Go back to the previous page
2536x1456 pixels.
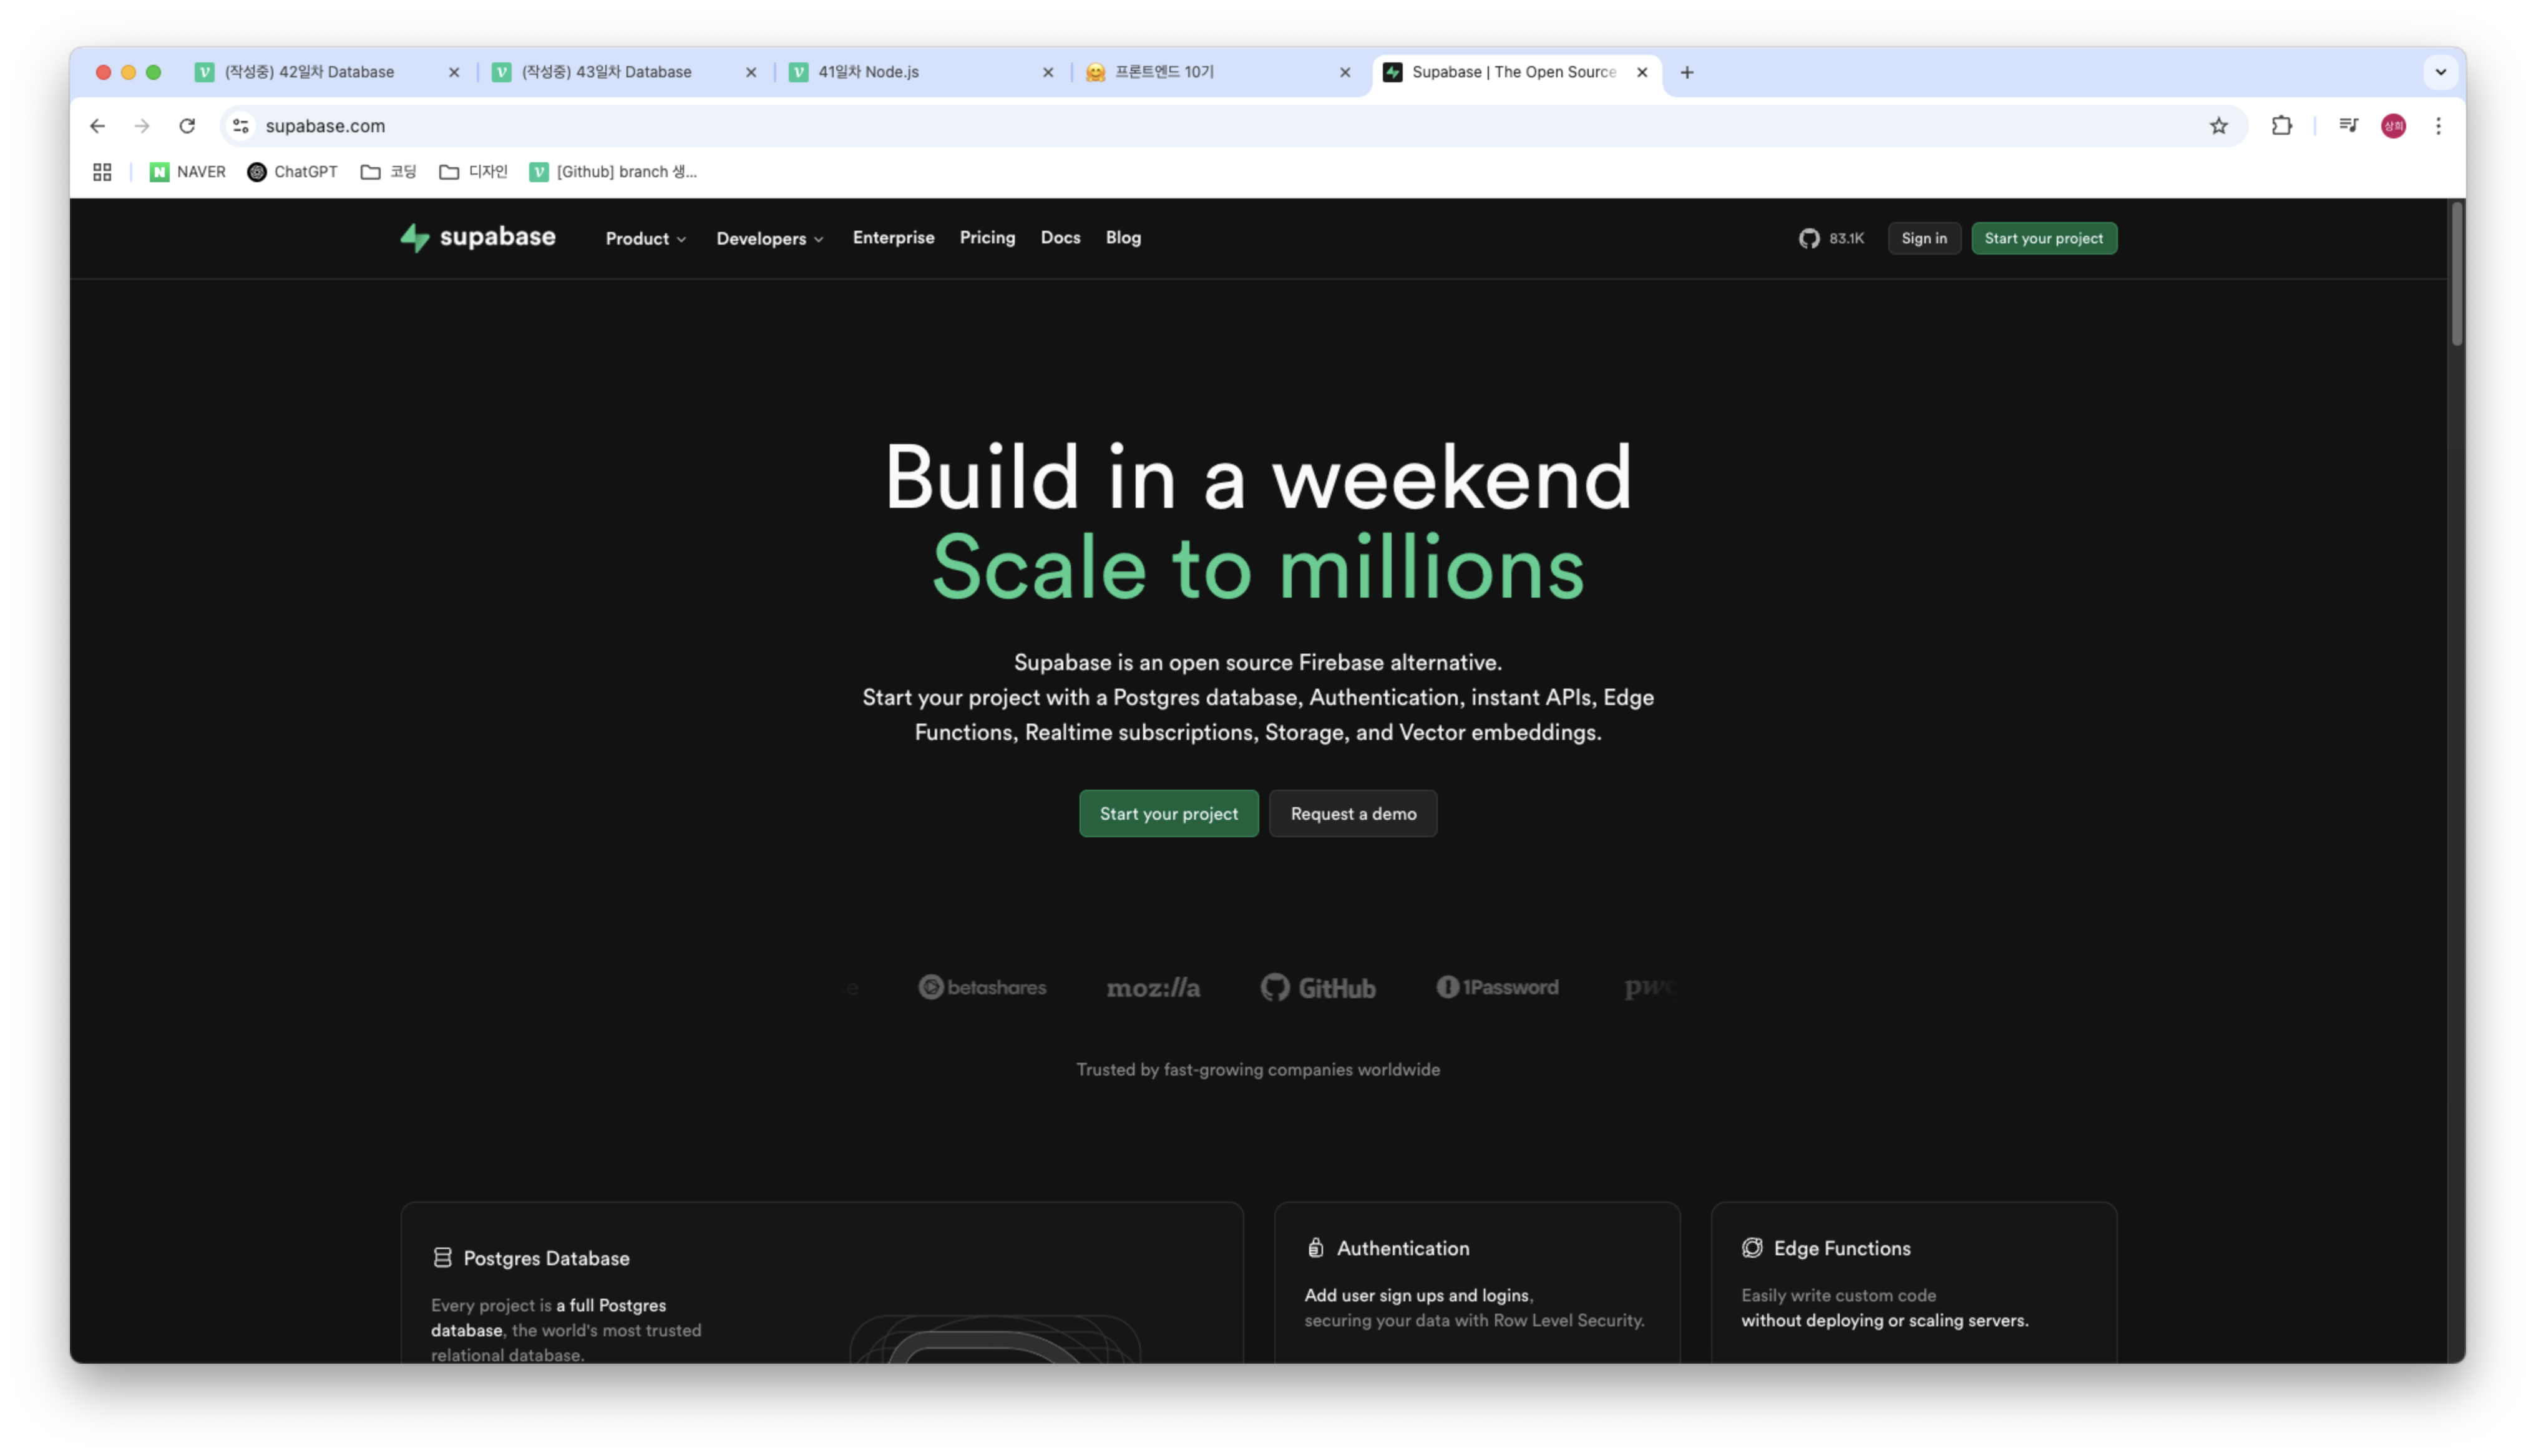tap(97, 126)
